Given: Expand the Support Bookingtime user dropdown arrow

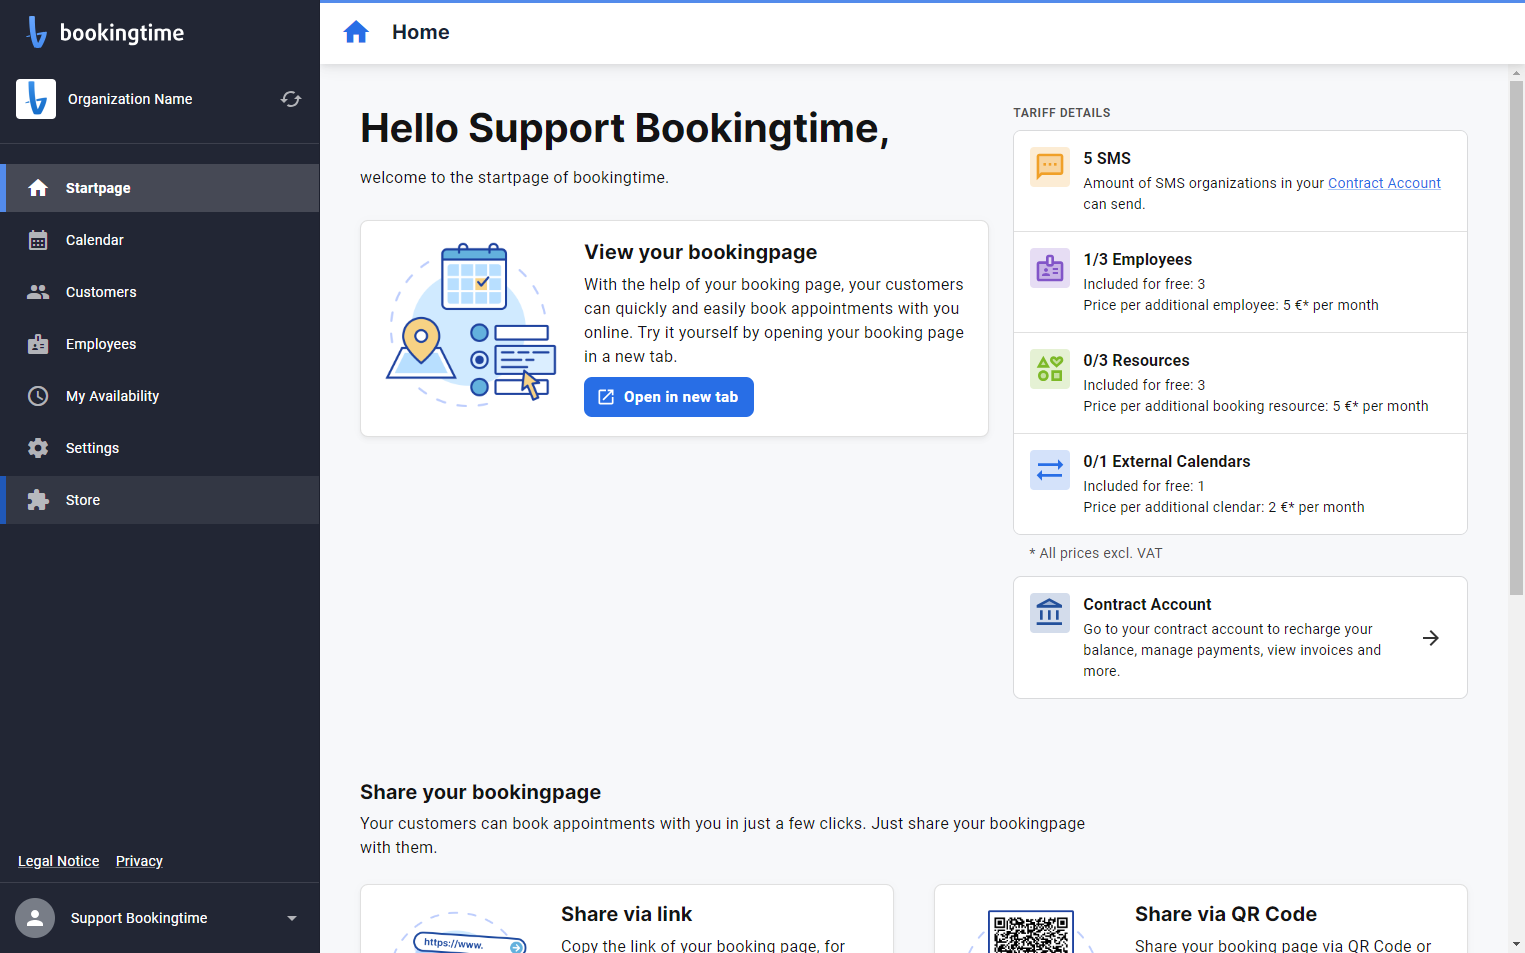Looking at the screenshot, I should (x=292, y=918).
